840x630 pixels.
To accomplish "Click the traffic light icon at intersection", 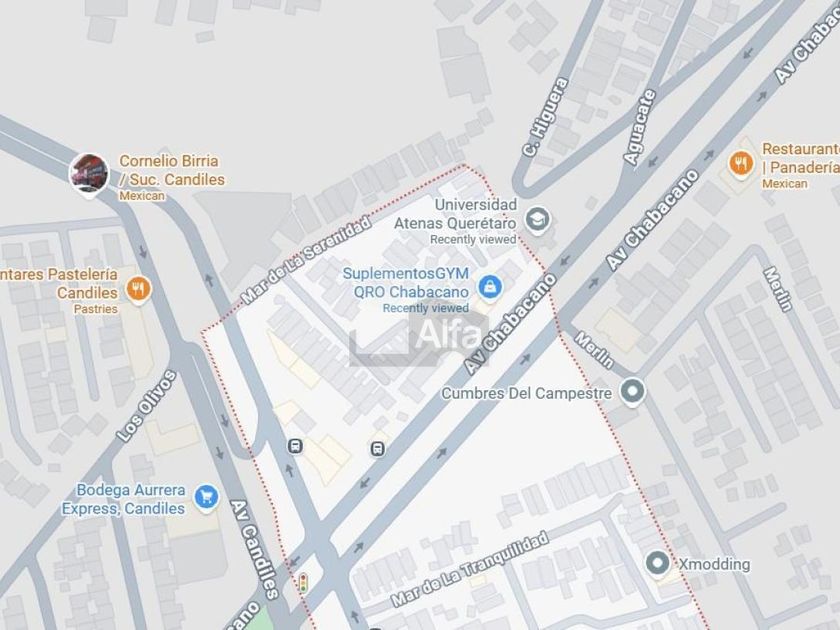I will (304, 582).
